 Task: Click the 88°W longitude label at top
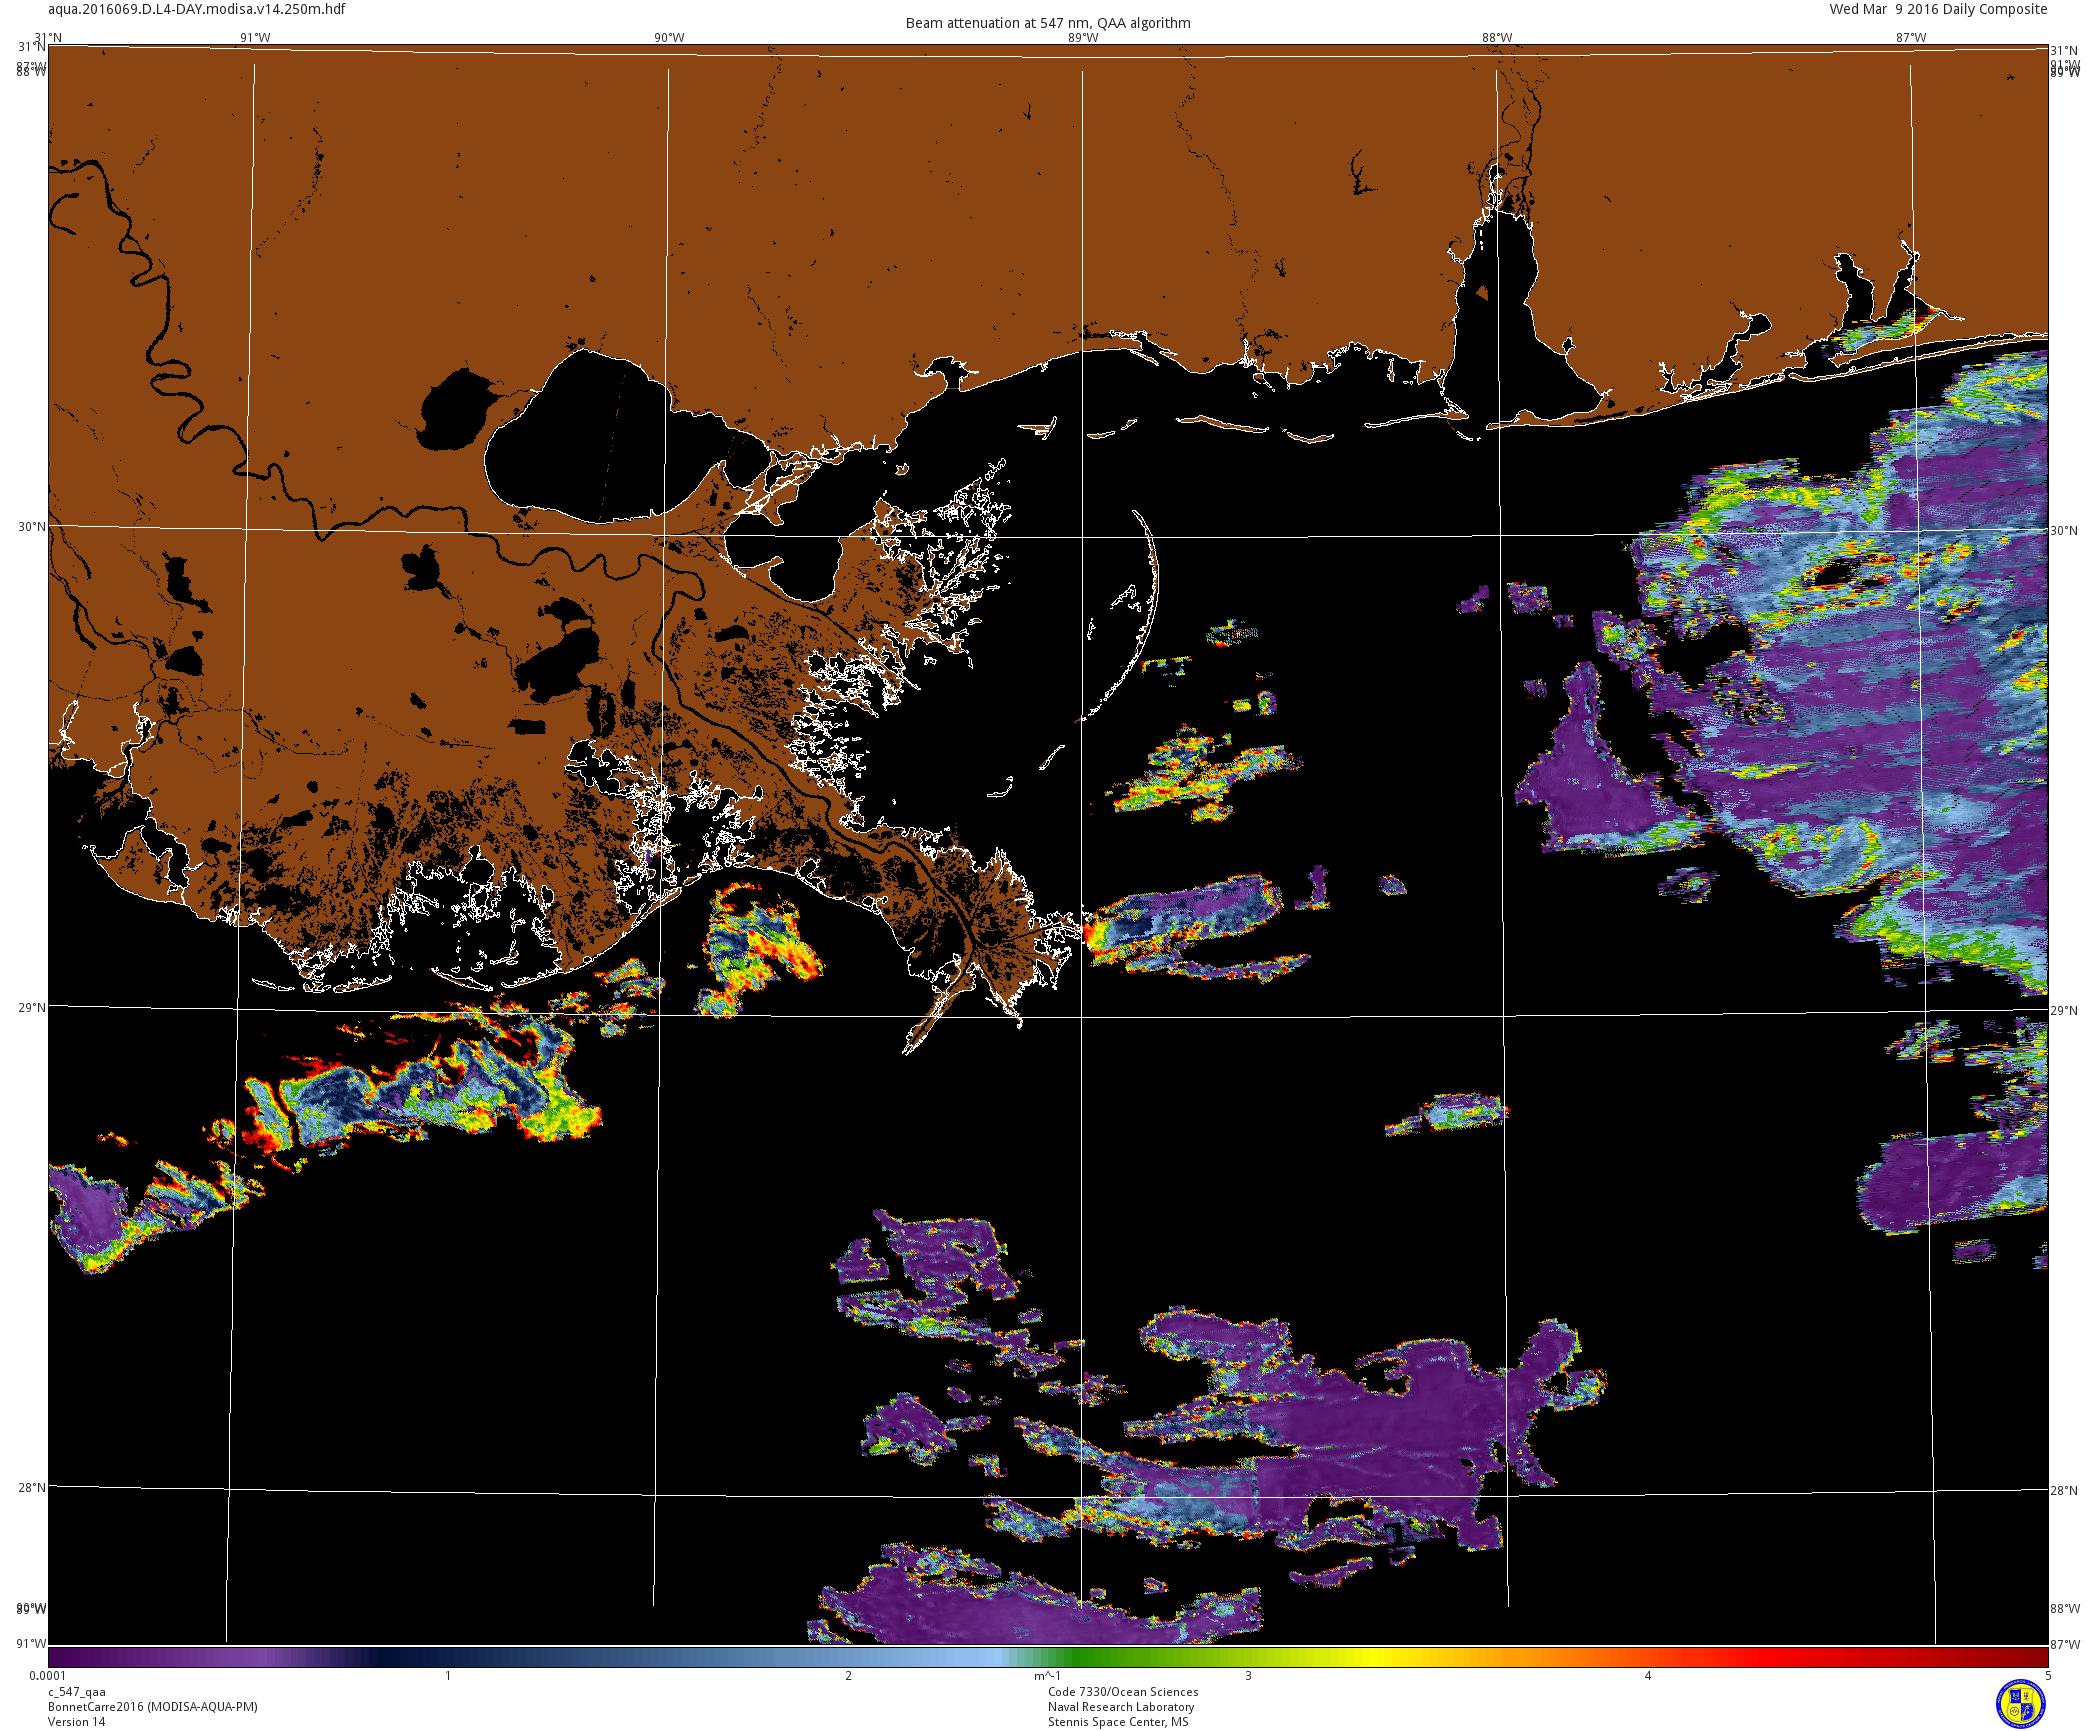tap(1497, 38)
